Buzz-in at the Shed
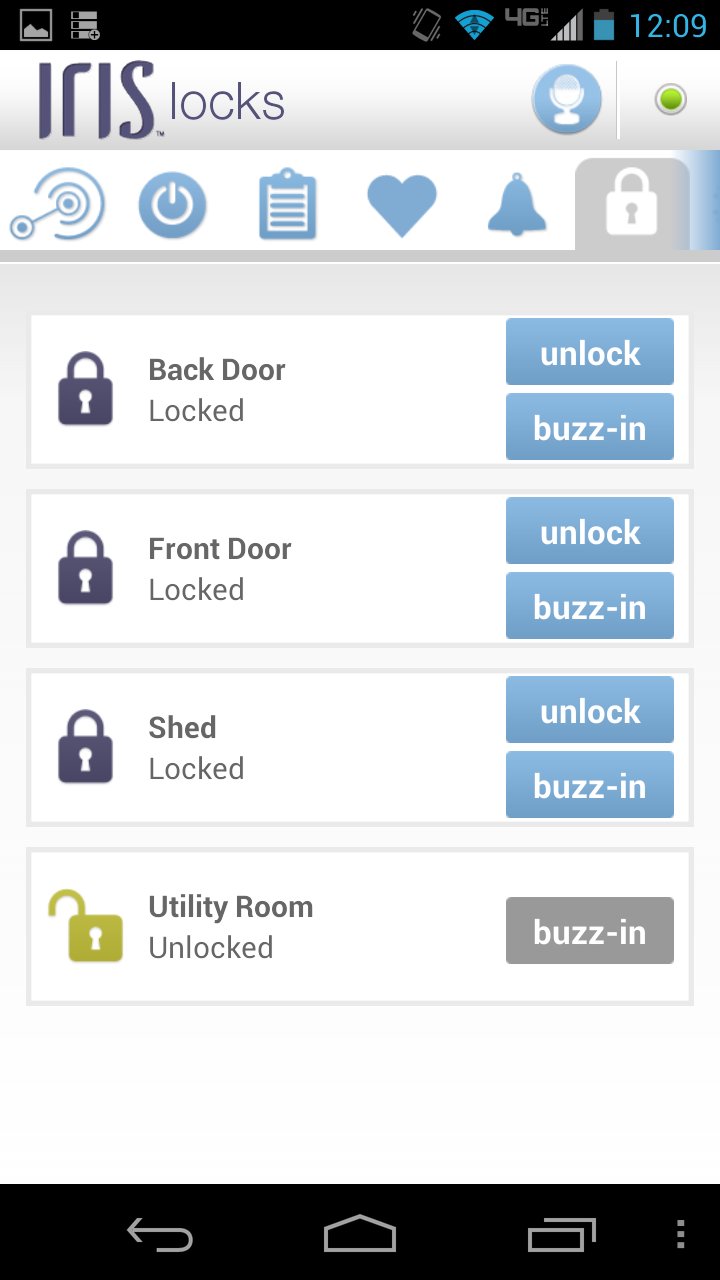Image resolution: width=720 pixels, height=1280 pixels. (590, 785)
